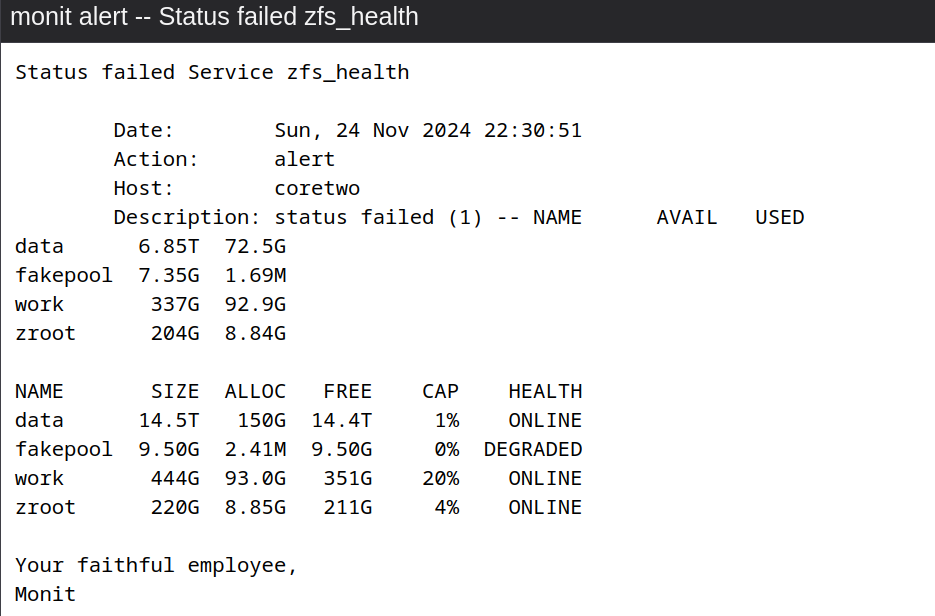The width and height of the screenshot is (935, 616).
Task: Click the host name "coretwo"
Action: [317, 188]
